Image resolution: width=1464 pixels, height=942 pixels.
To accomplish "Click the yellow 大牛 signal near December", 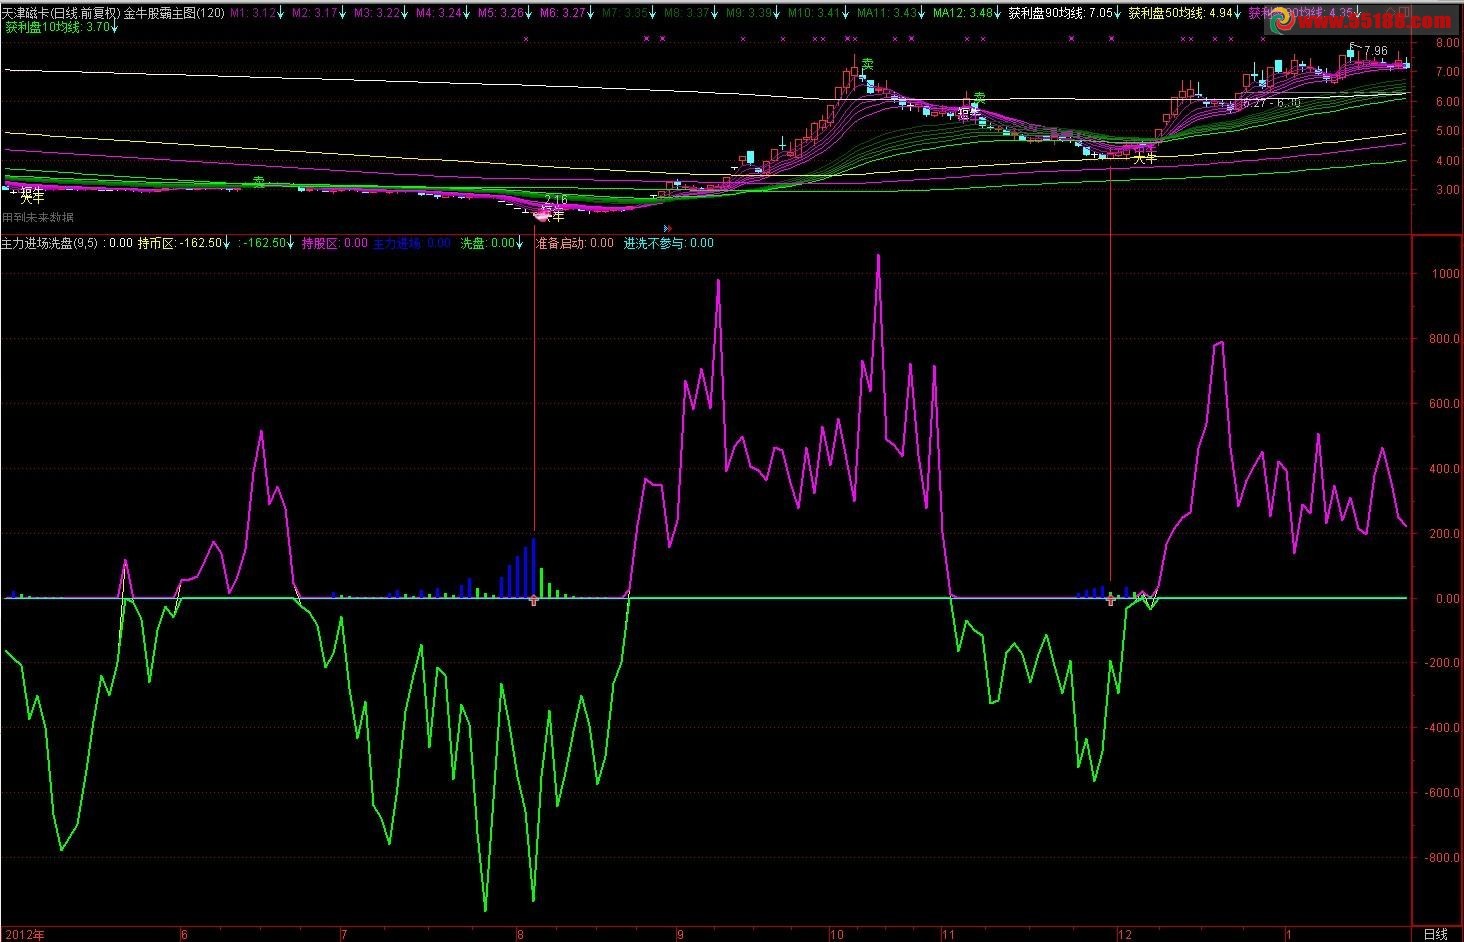I will point(1143,158).
